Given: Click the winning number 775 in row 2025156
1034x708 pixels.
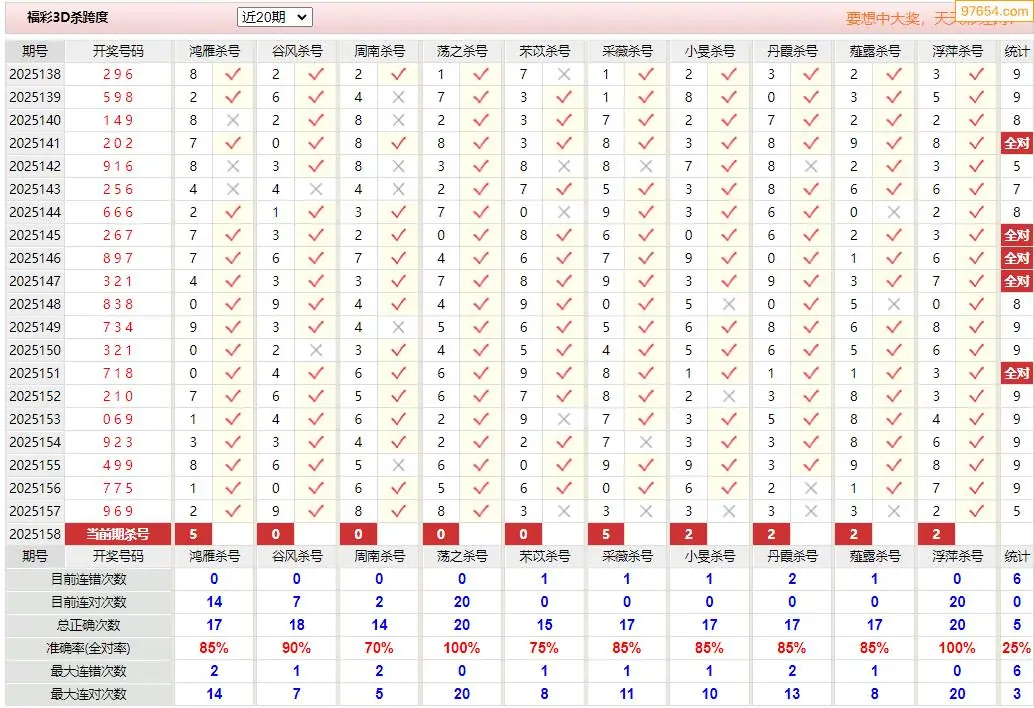Looking at the screenshot, I should (x=118, y=488).
